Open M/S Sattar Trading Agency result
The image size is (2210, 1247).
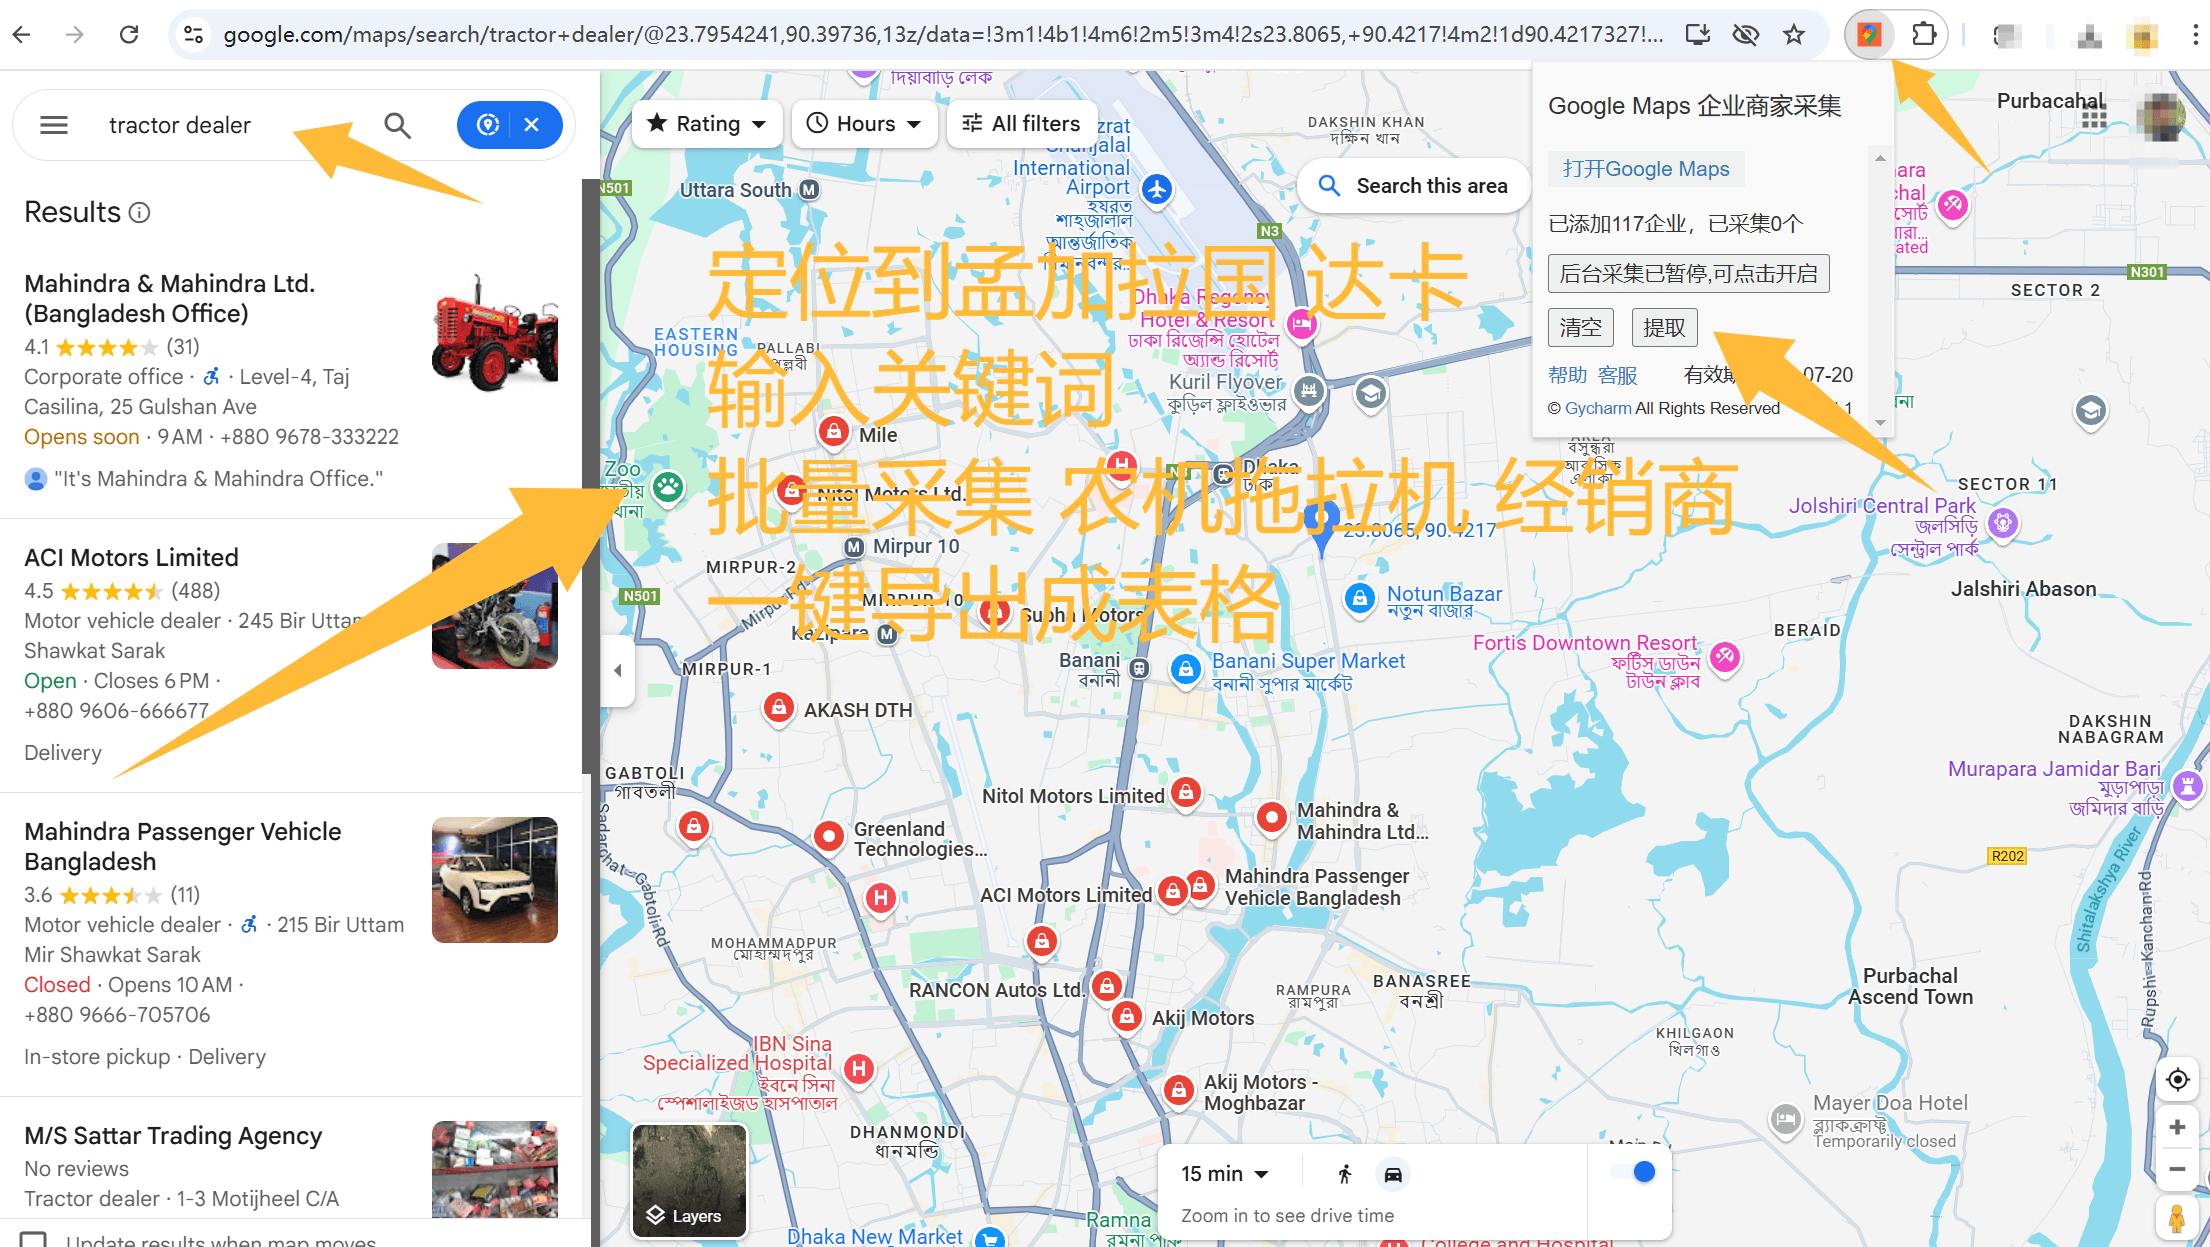(x=291, y=1158)
